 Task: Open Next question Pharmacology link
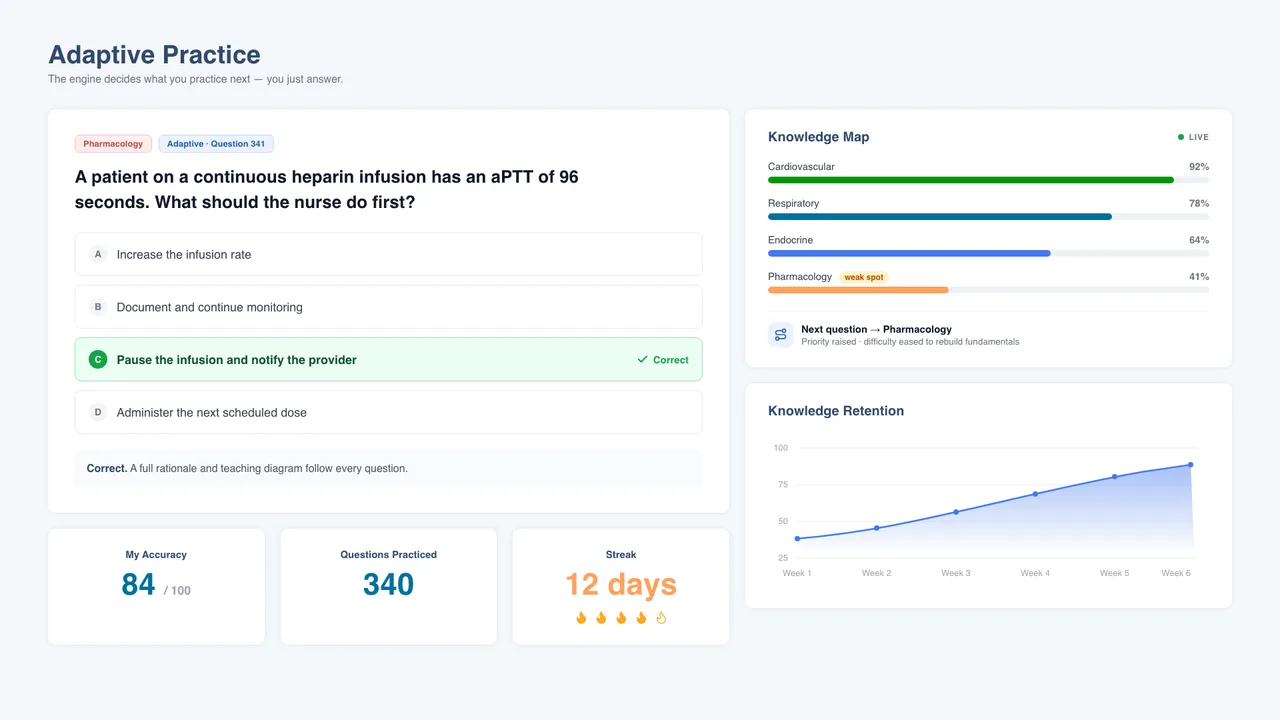876,329
